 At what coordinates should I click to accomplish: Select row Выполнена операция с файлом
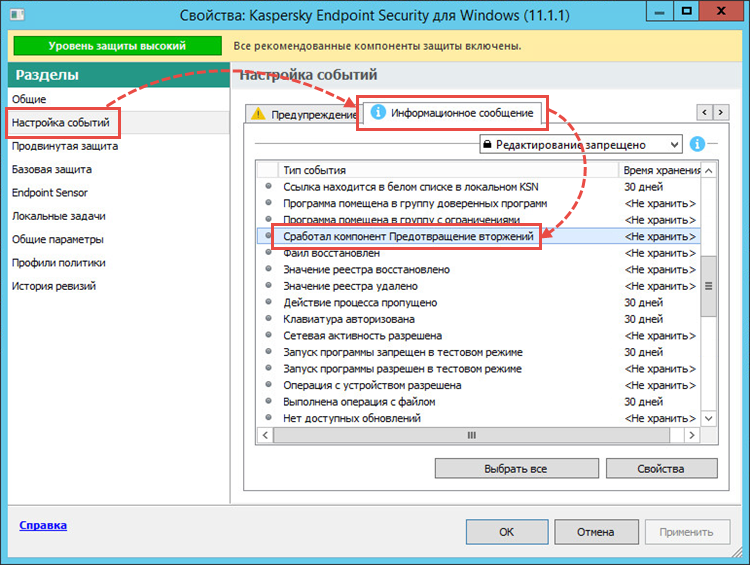pyautogui.click(x=478, y=402)
